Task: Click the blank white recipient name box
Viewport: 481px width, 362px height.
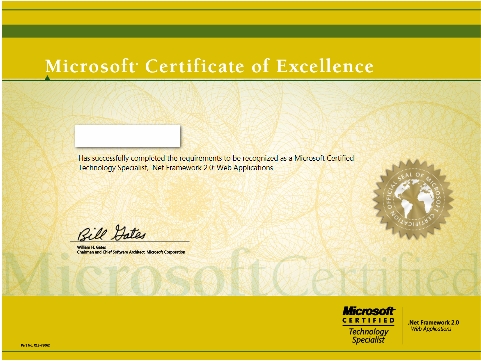Action: click(127, 136)
